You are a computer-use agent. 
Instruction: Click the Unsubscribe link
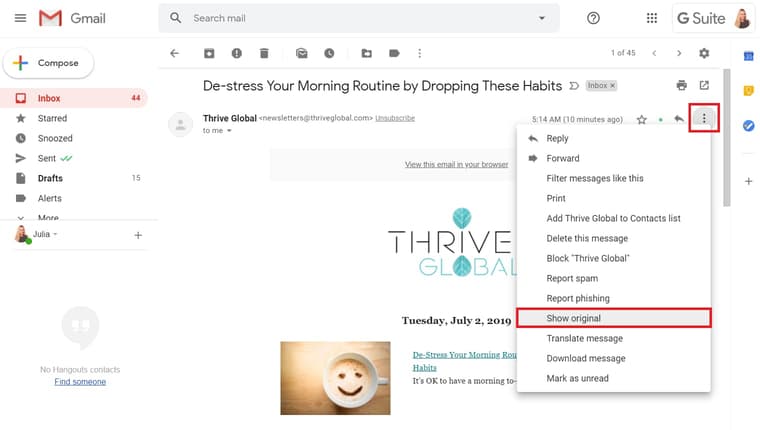395,118
